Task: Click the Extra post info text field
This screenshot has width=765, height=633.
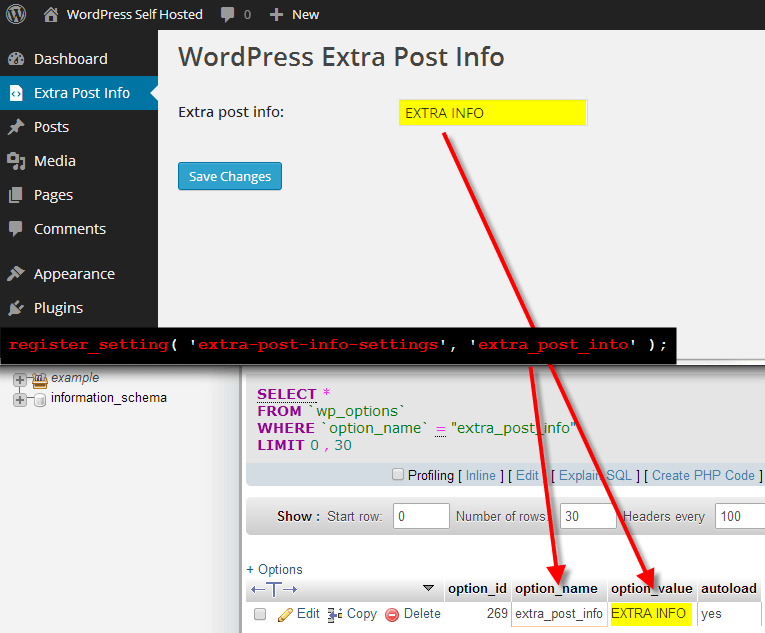Action: tap(493, 113)
